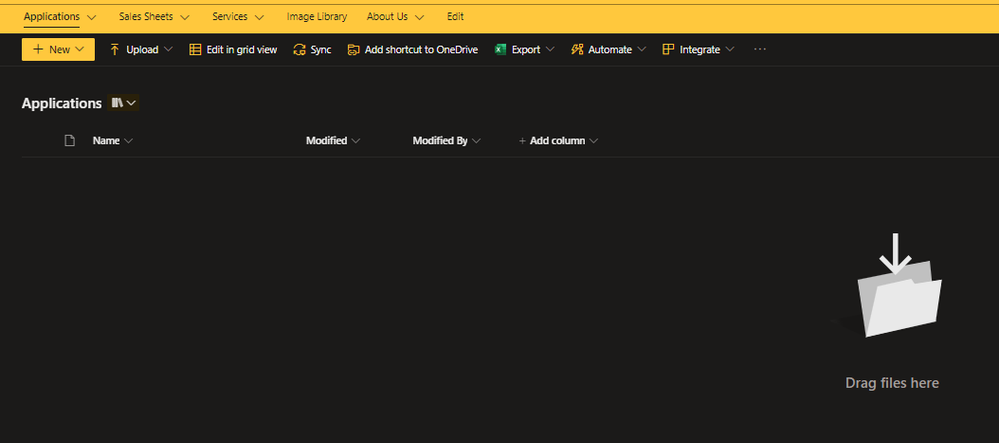The height and width of the screenshot is (443, 999).
Task: Open the Services navigation item
Action: [x=230, y=17]
